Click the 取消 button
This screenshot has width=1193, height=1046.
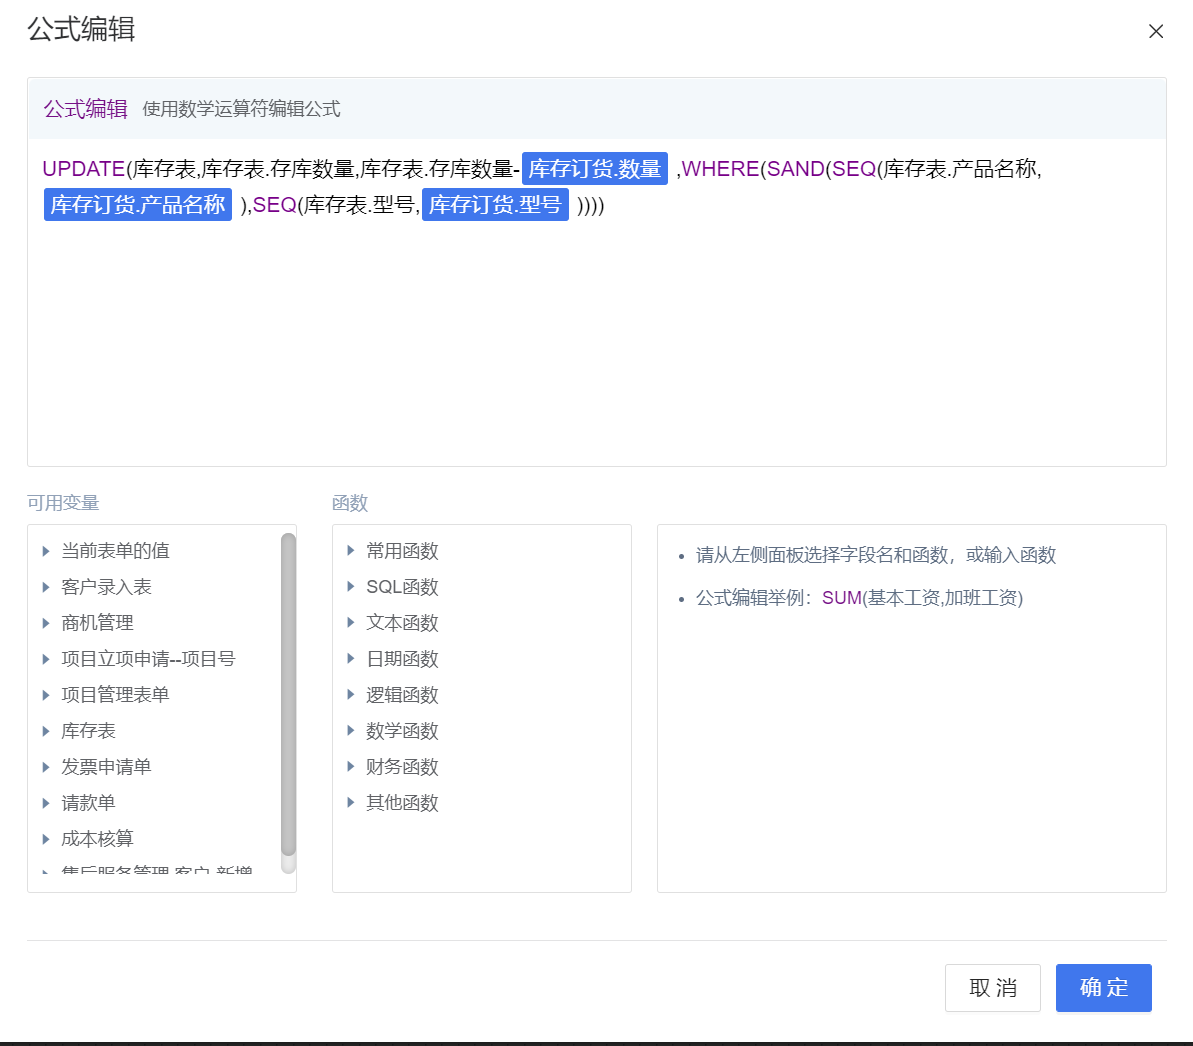pos(992,987)
